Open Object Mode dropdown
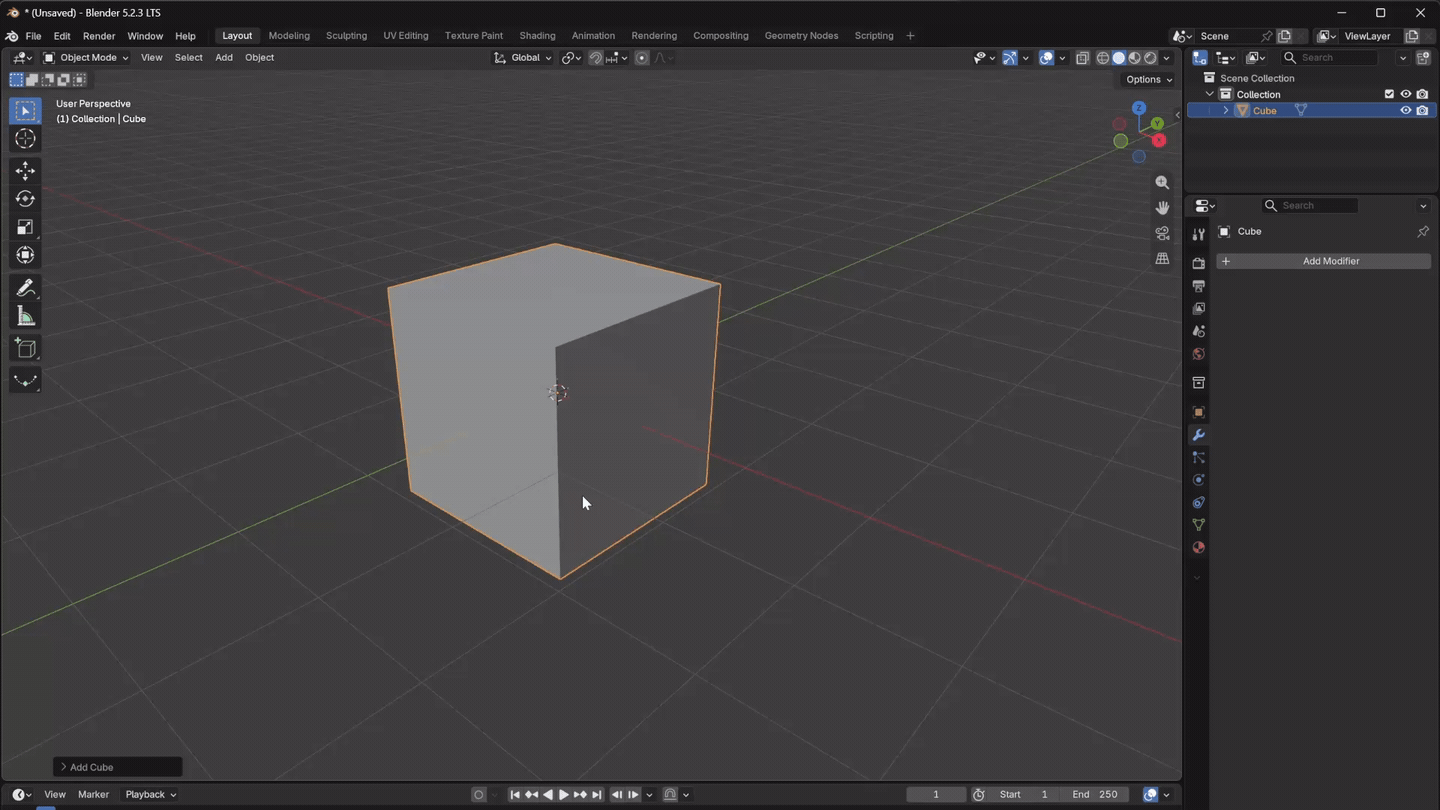 (x=86, y=58)
